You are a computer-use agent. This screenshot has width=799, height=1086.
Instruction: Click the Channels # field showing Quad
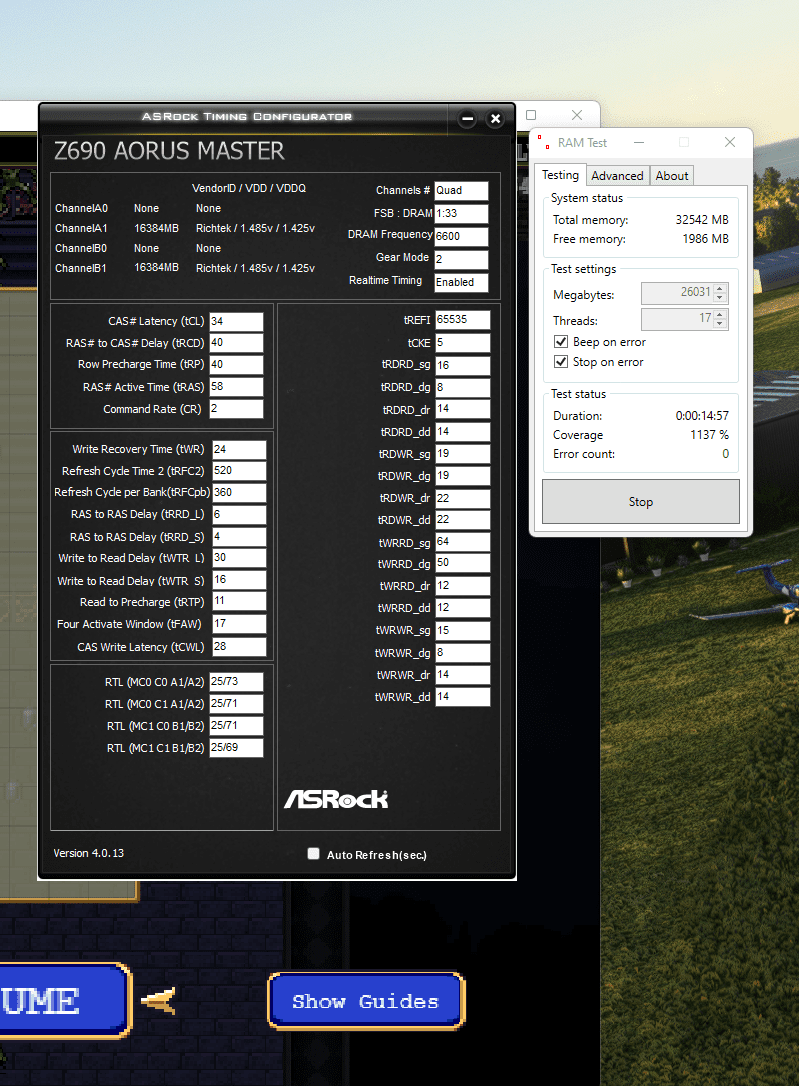coord(461,190)
